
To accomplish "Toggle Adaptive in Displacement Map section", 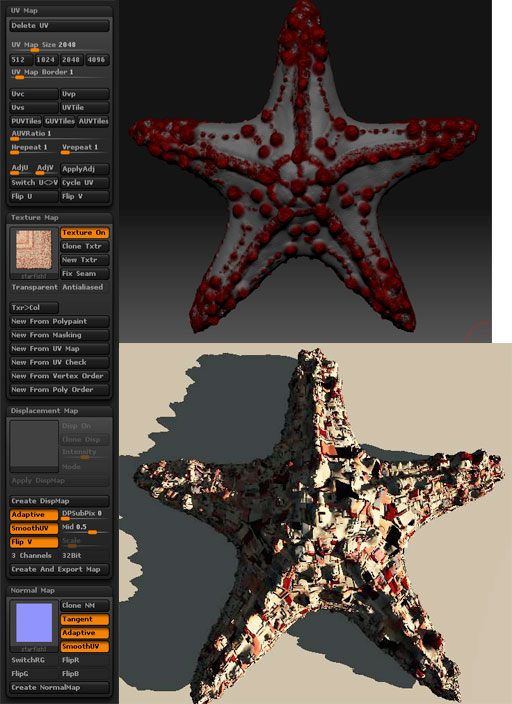I will (x=34, y=515).
